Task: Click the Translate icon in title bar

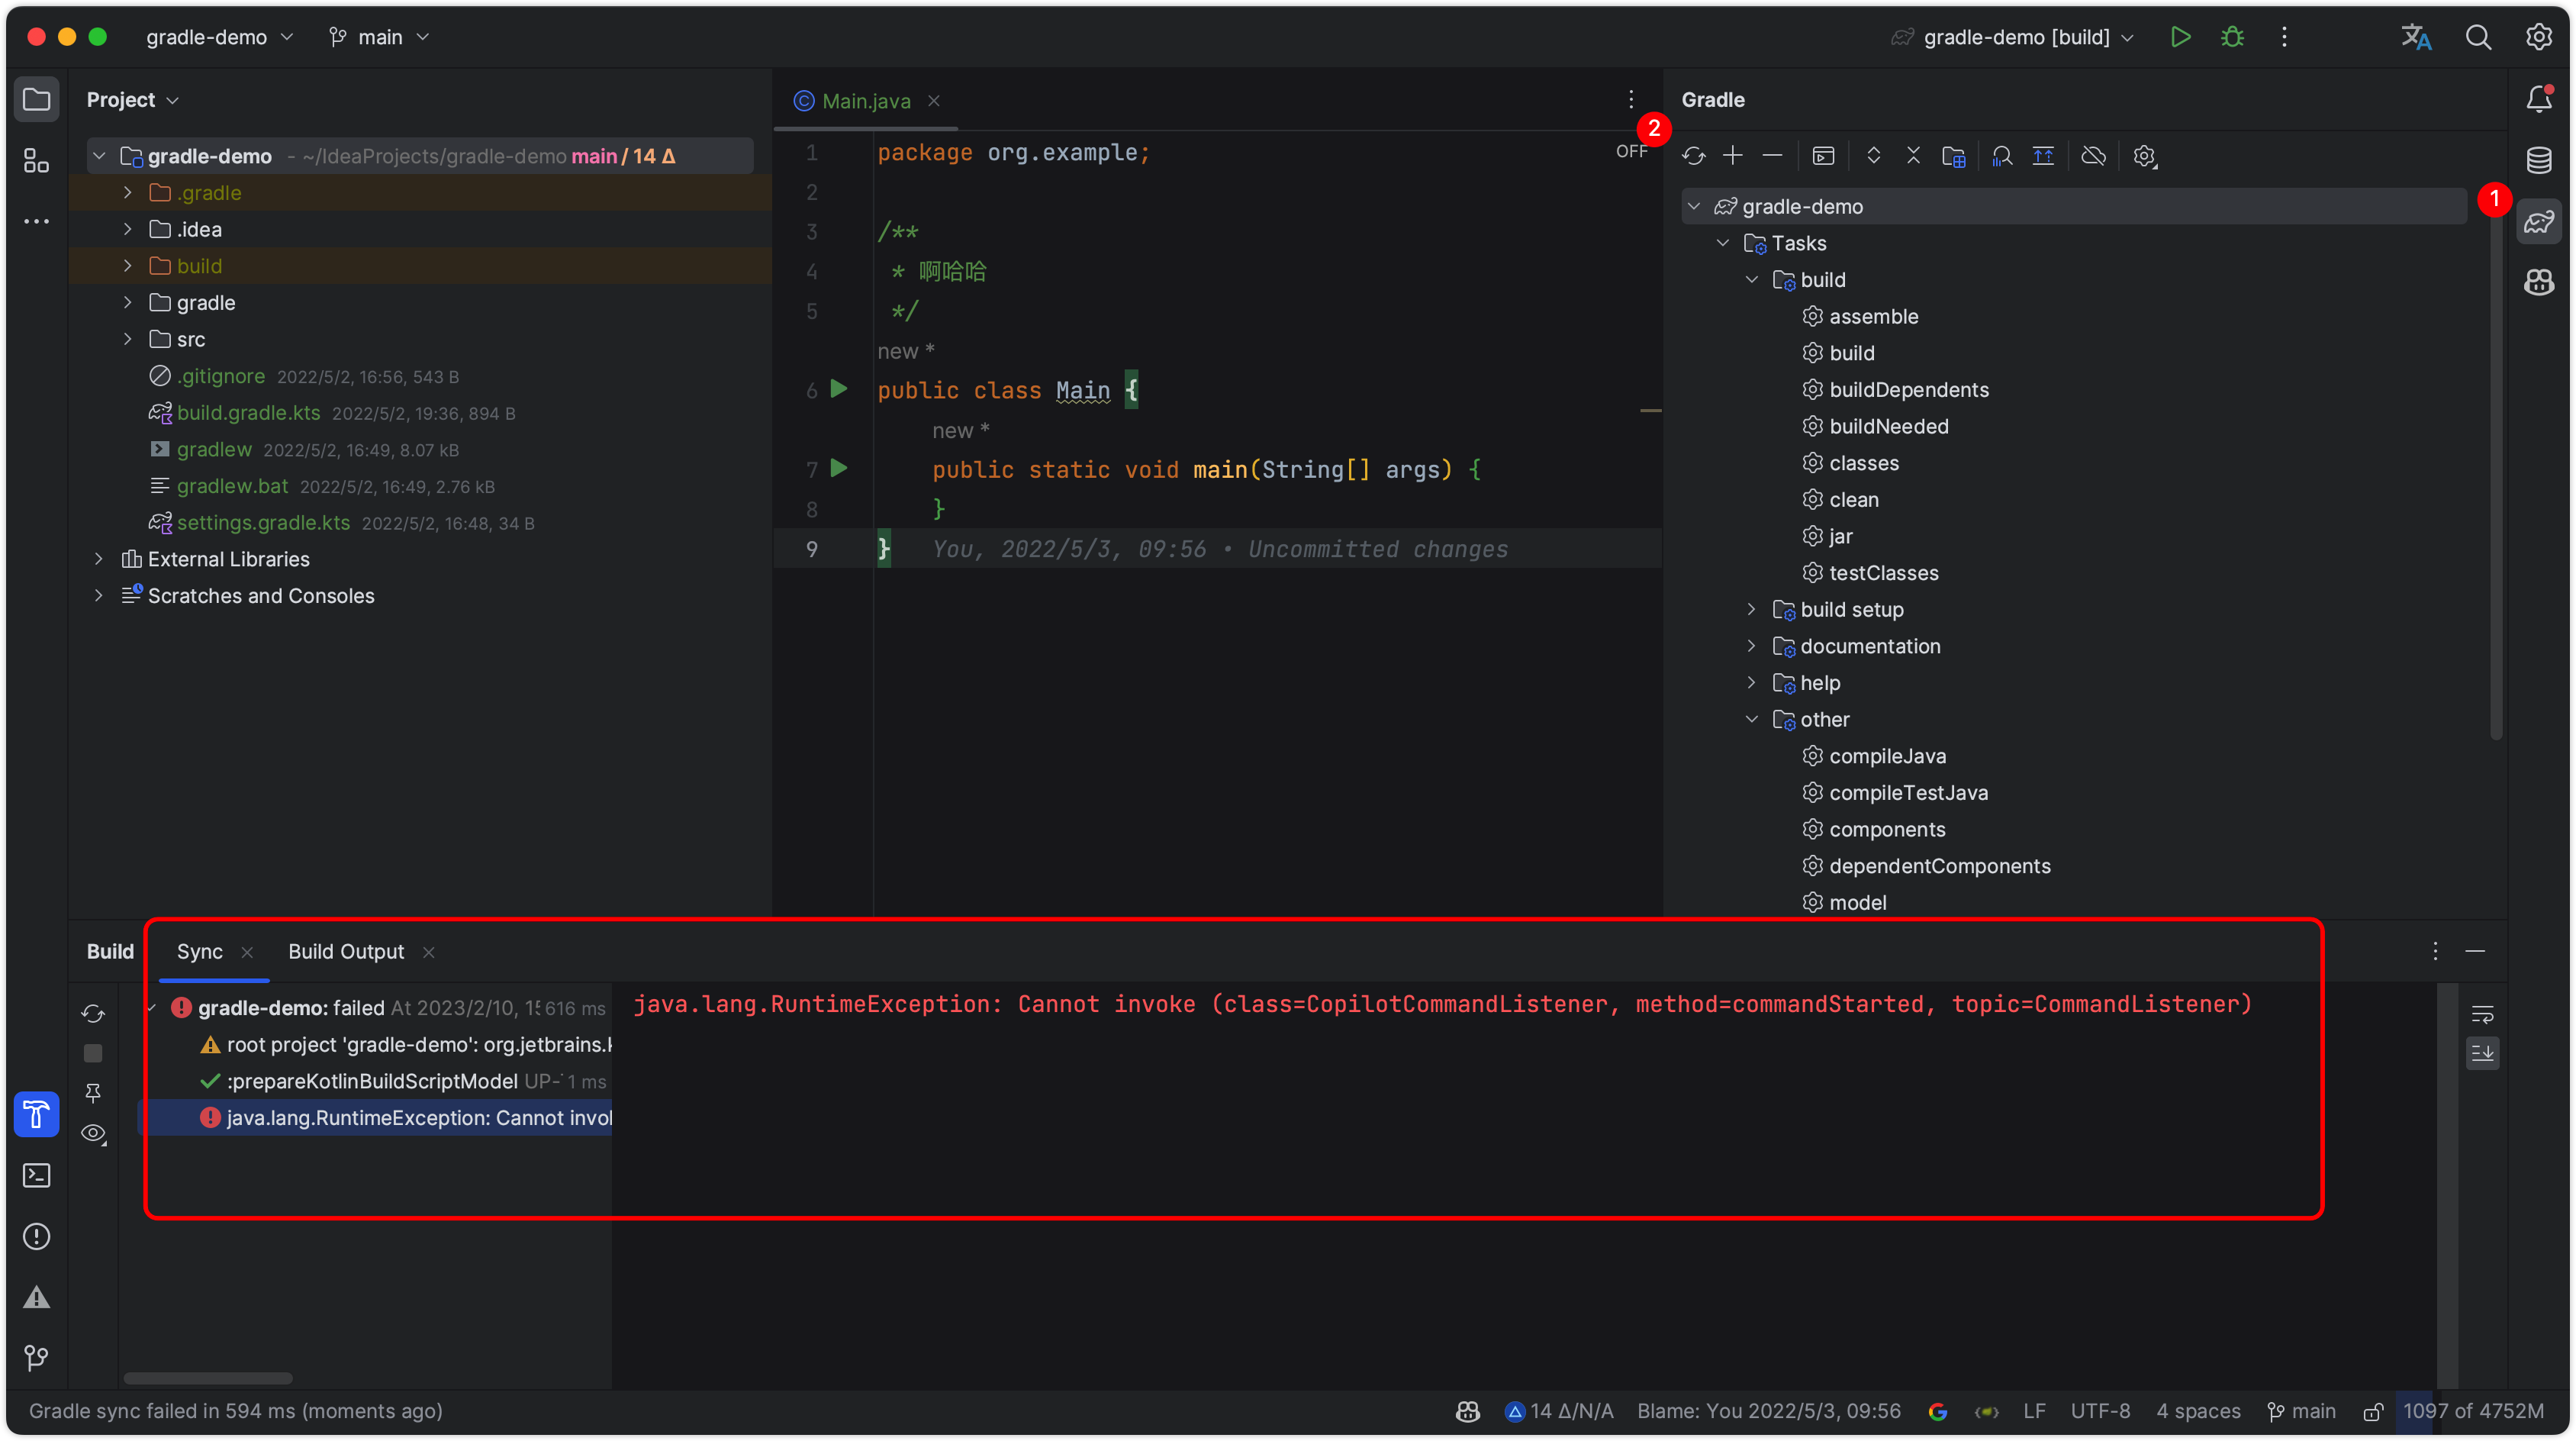Action: (x=2416, y=37)
